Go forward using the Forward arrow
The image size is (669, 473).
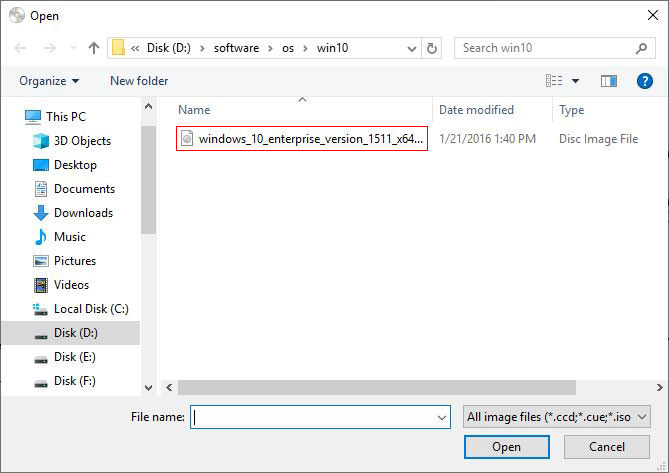pyautogui.click(x=49, y=48)
